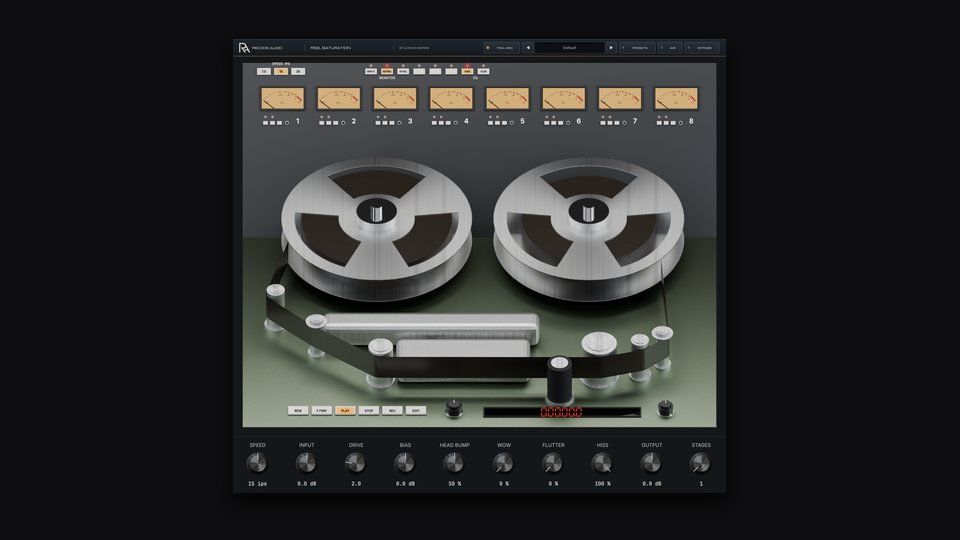Click the Recode Audio logo

click(244, 48)
